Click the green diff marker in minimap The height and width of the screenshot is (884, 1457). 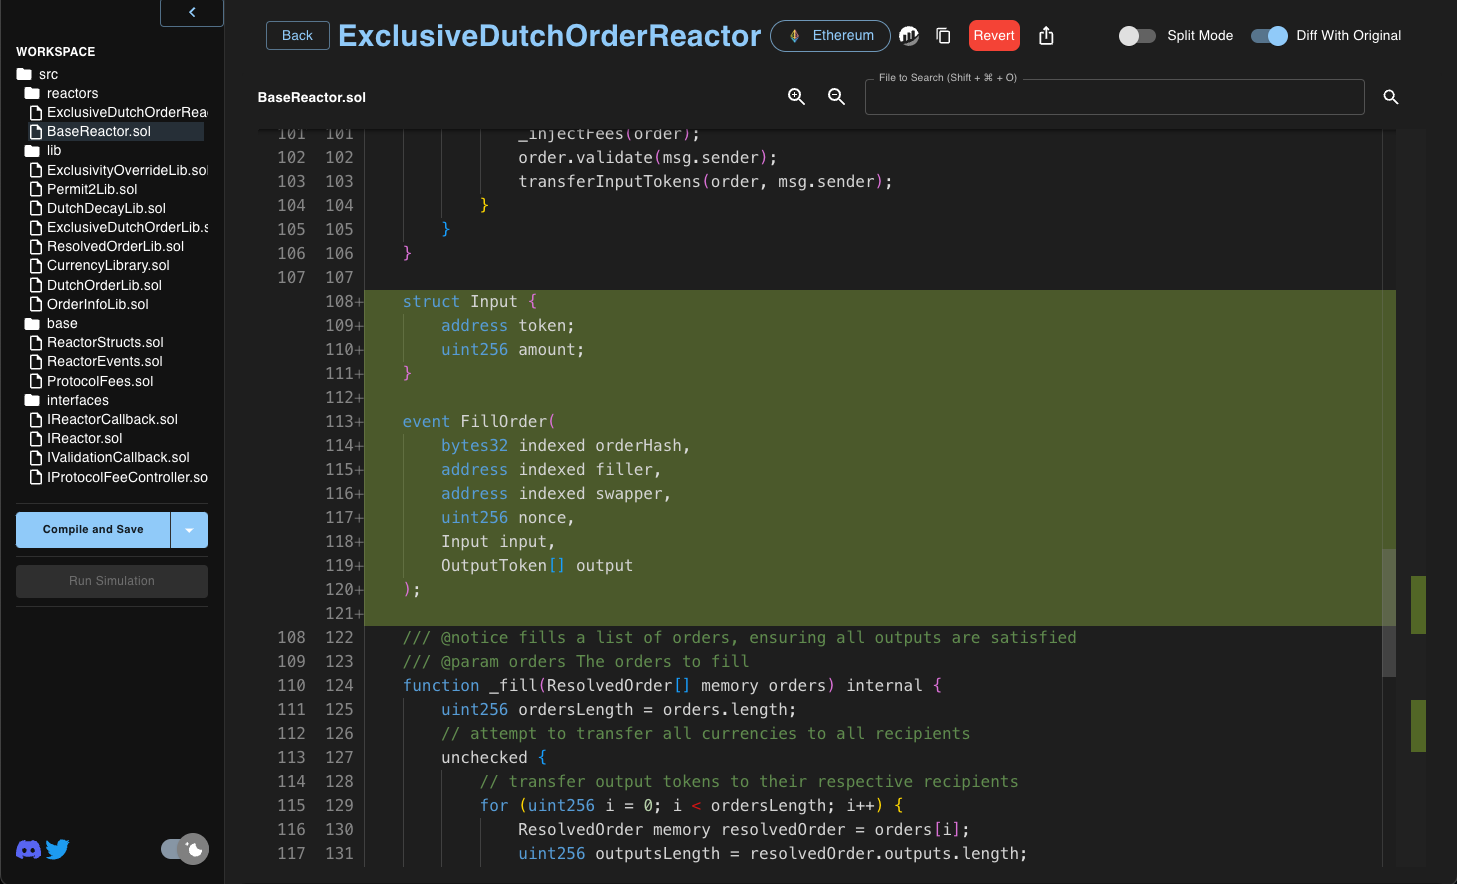click(1418, 604)
